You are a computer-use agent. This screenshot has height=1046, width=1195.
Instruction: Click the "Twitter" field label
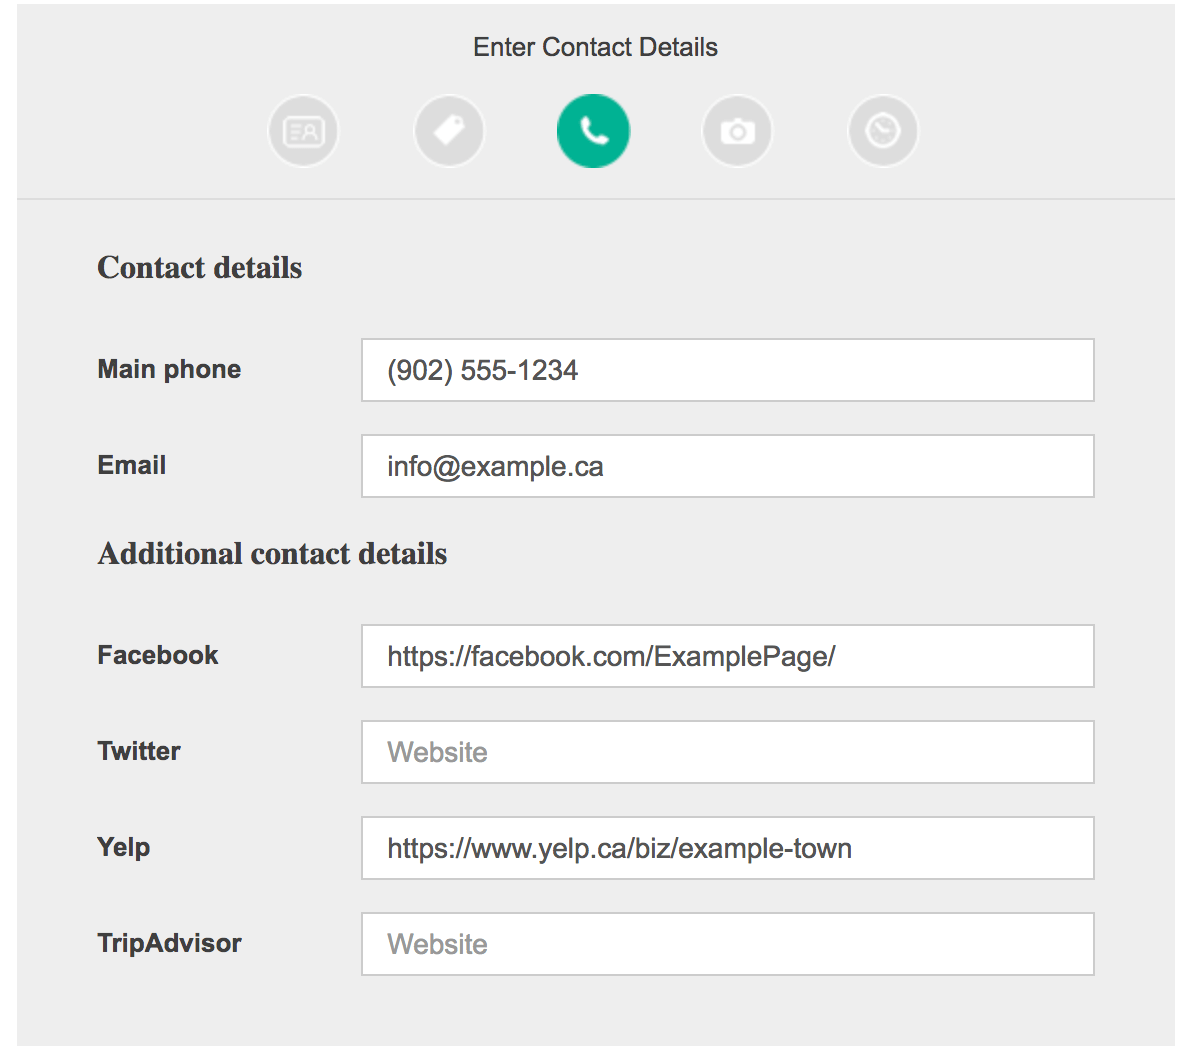click(139, 751)
